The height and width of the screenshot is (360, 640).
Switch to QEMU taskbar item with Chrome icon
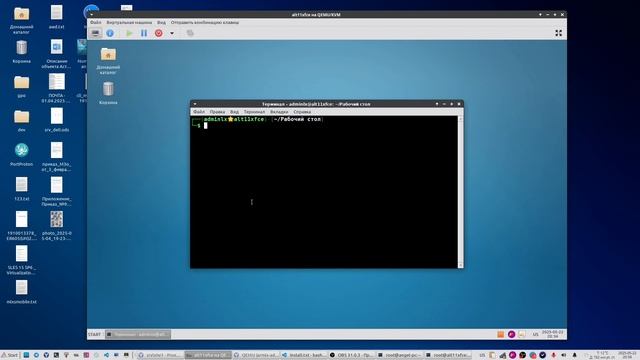click(x=256, y=355)
